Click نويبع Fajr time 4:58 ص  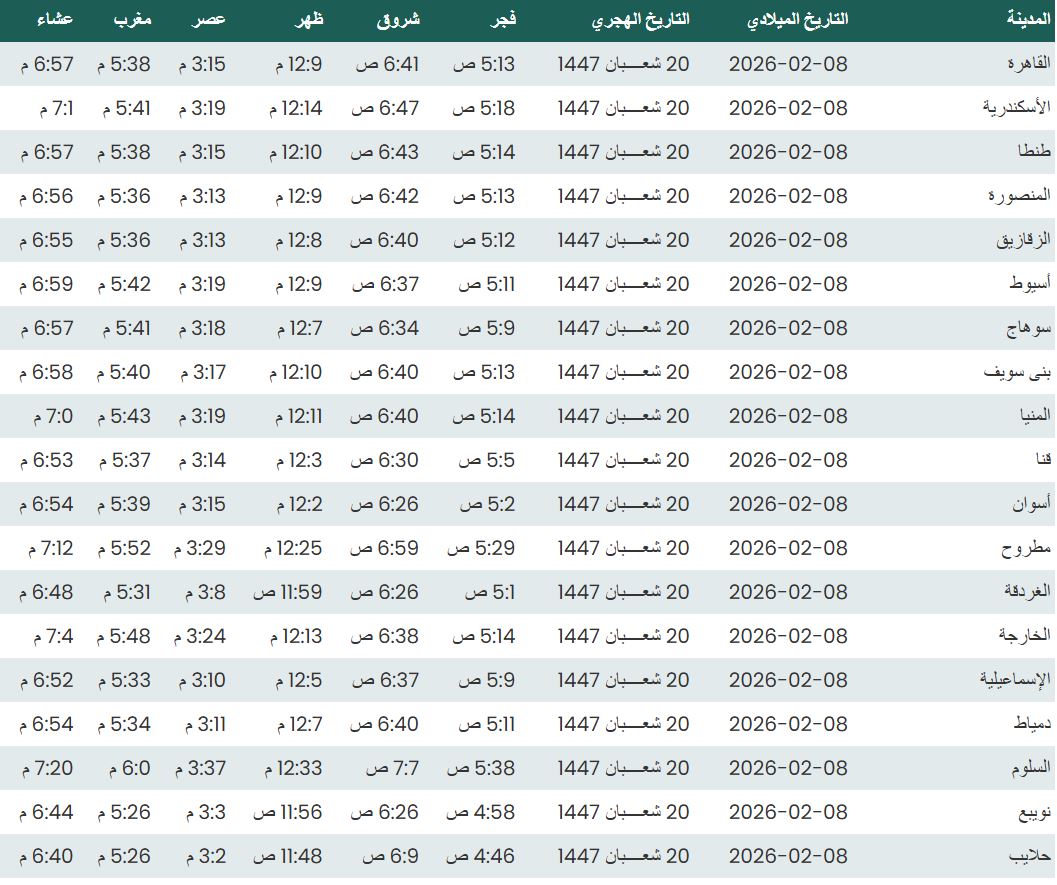[x=480, y=812]
